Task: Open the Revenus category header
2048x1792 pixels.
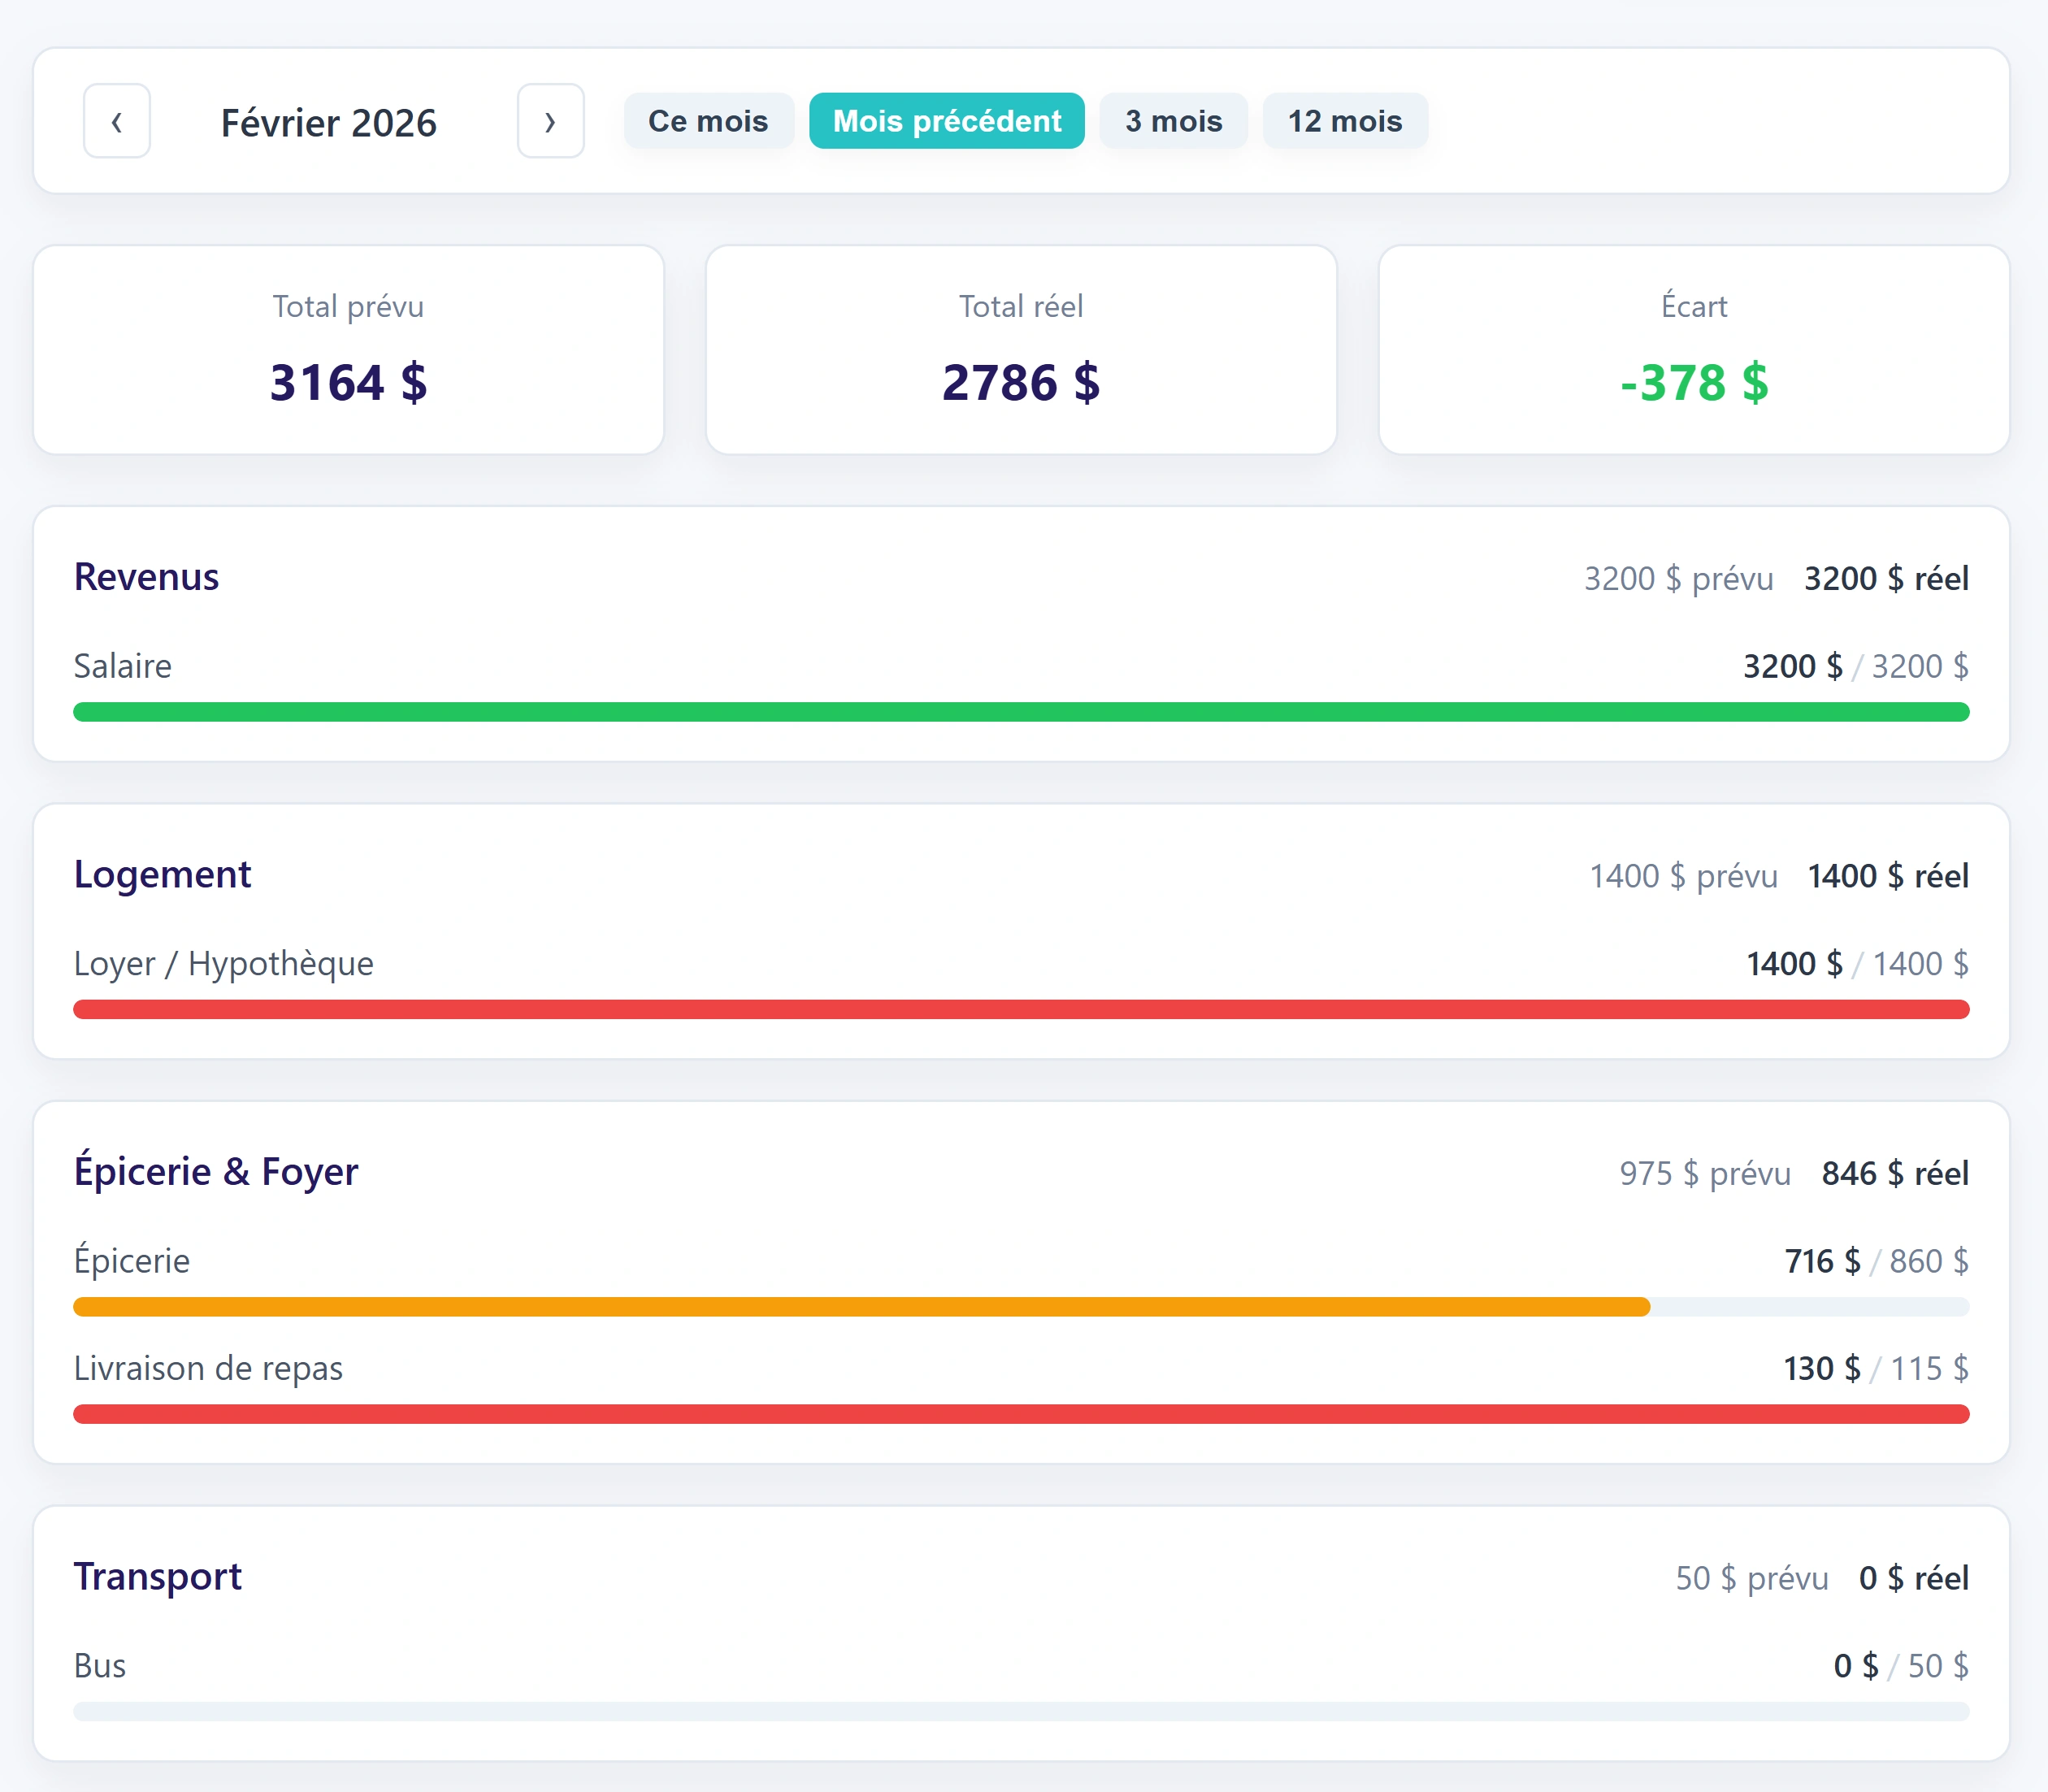Action: [146, 576]
